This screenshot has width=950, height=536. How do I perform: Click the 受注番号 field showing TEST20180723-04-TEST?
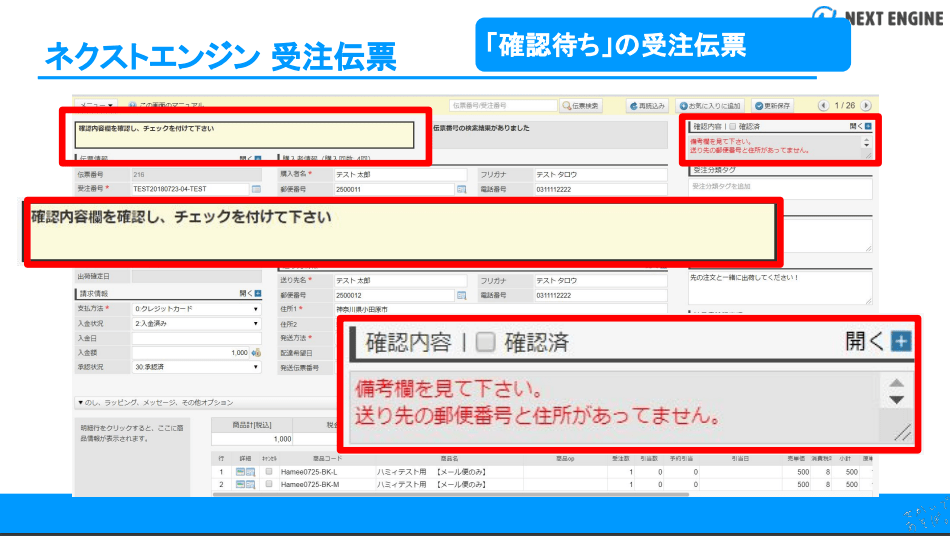(x=190, y=189)
